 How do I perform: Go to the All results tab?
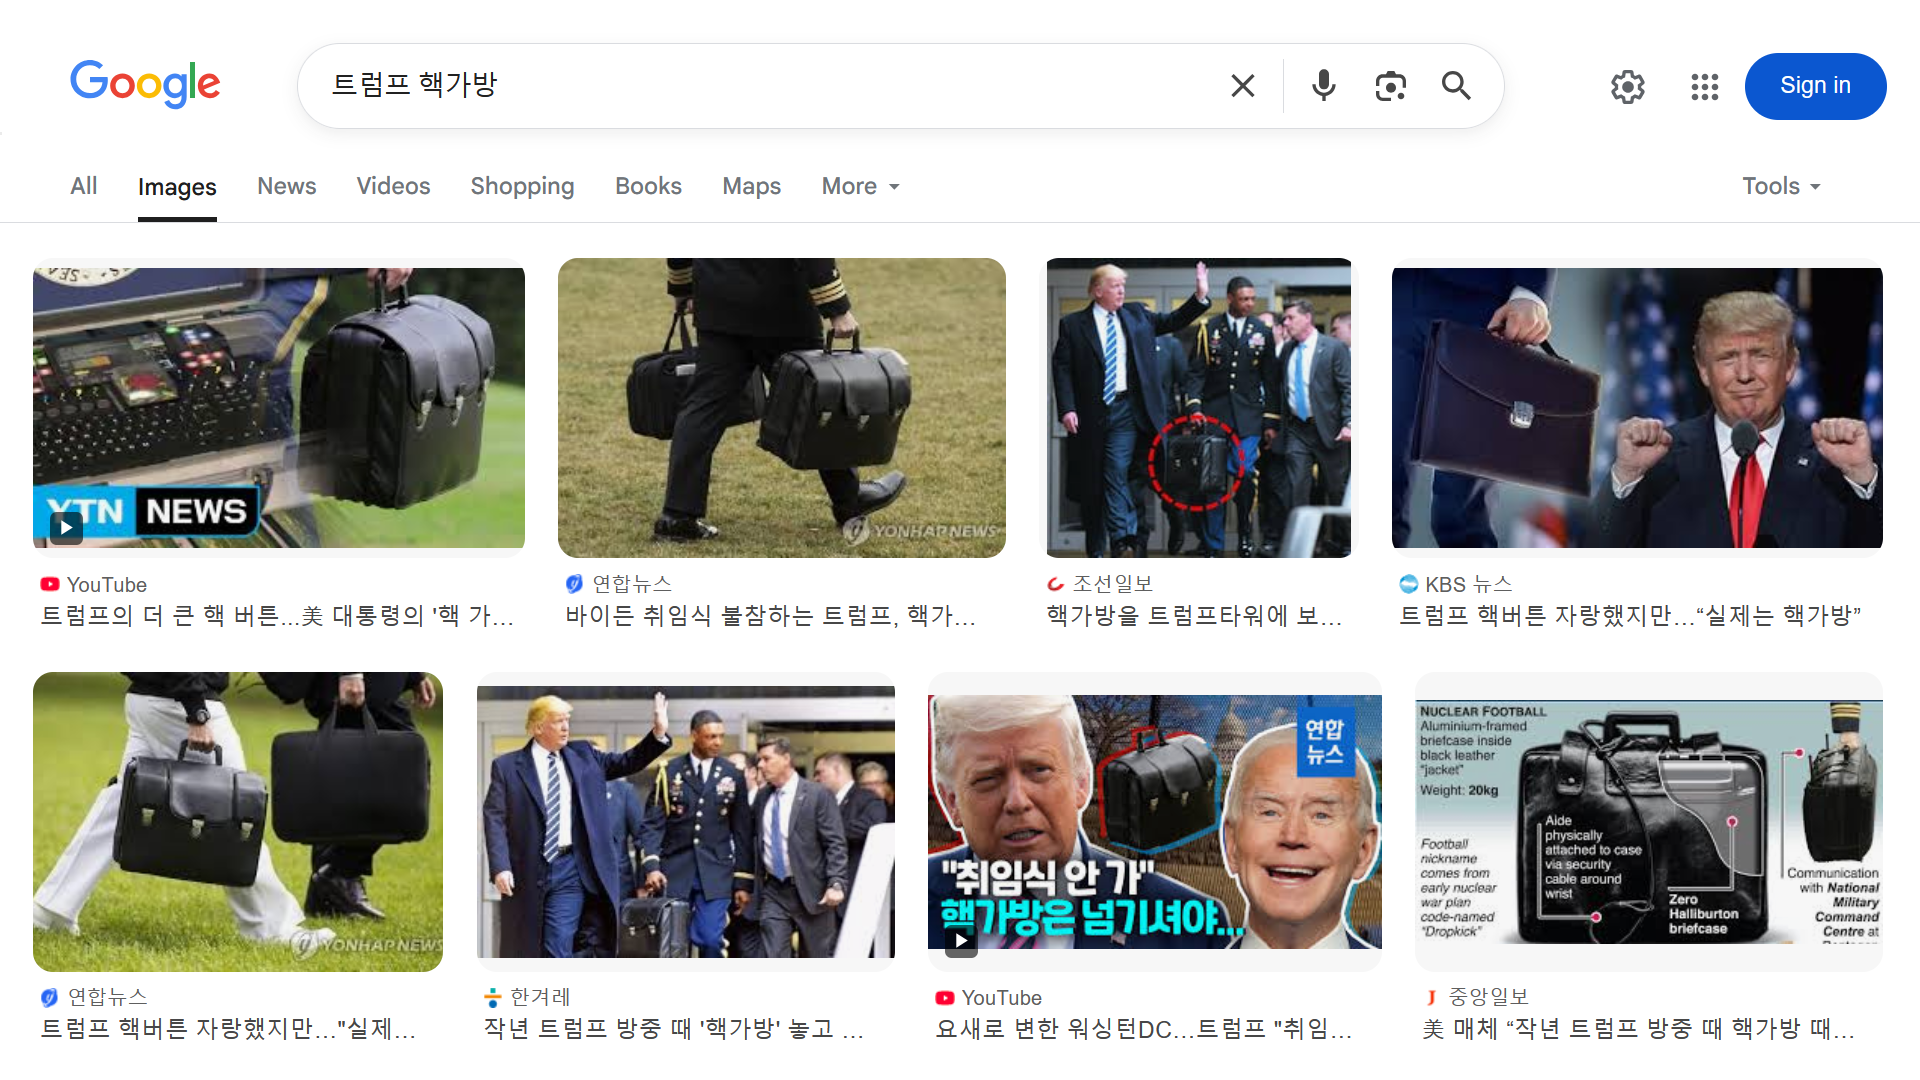coord(84,187)
